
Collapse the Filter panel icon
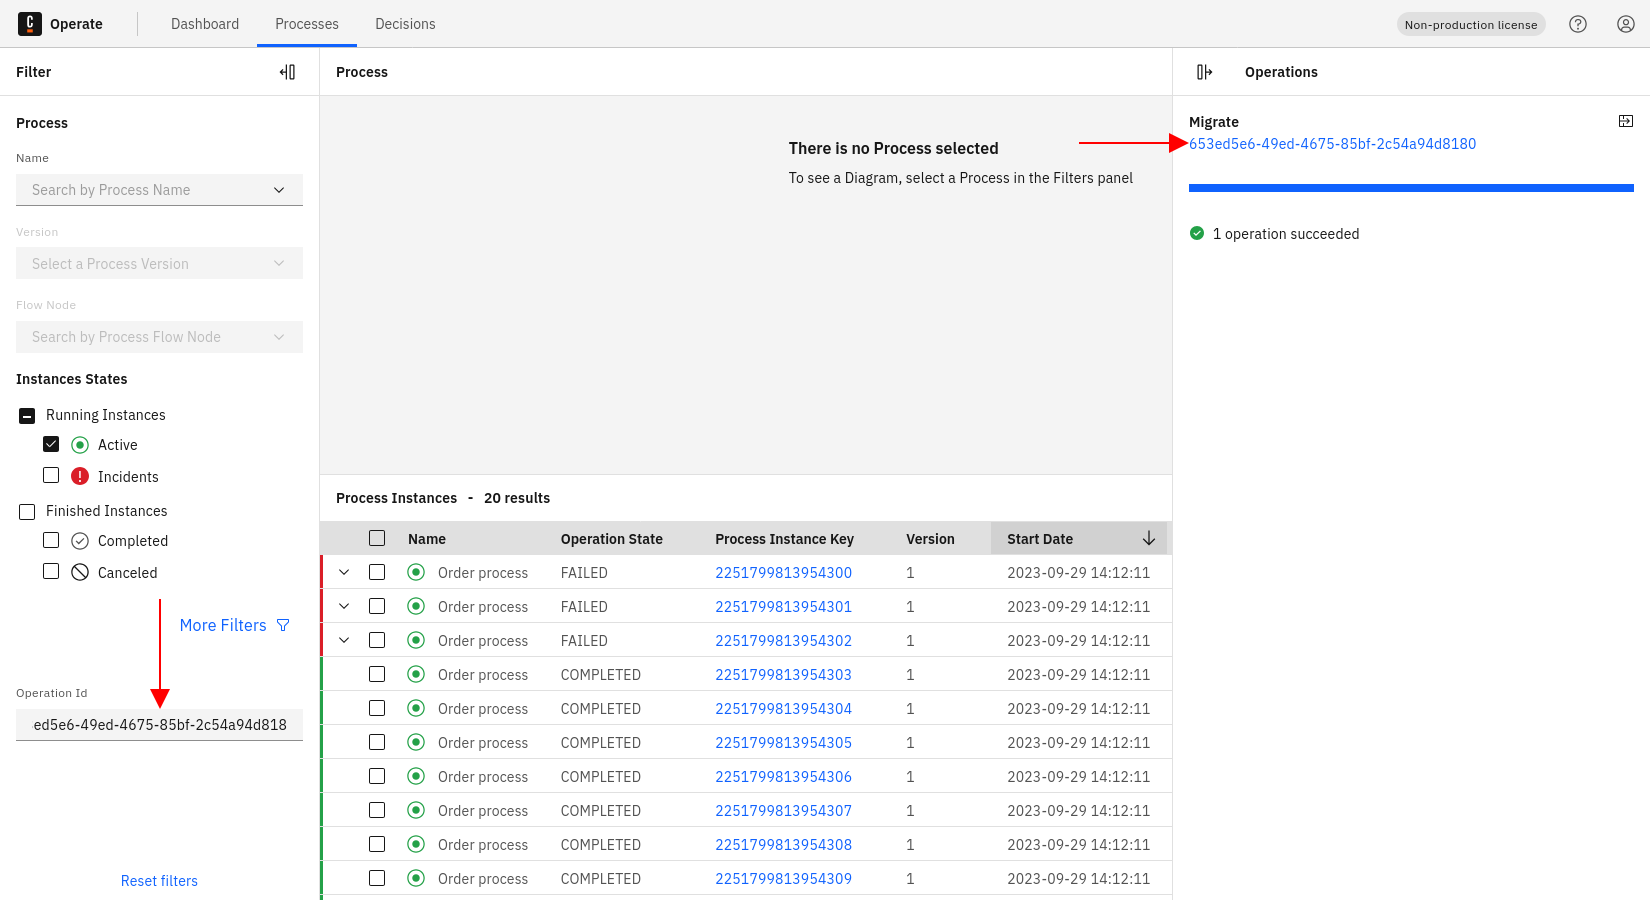[287, 72]
